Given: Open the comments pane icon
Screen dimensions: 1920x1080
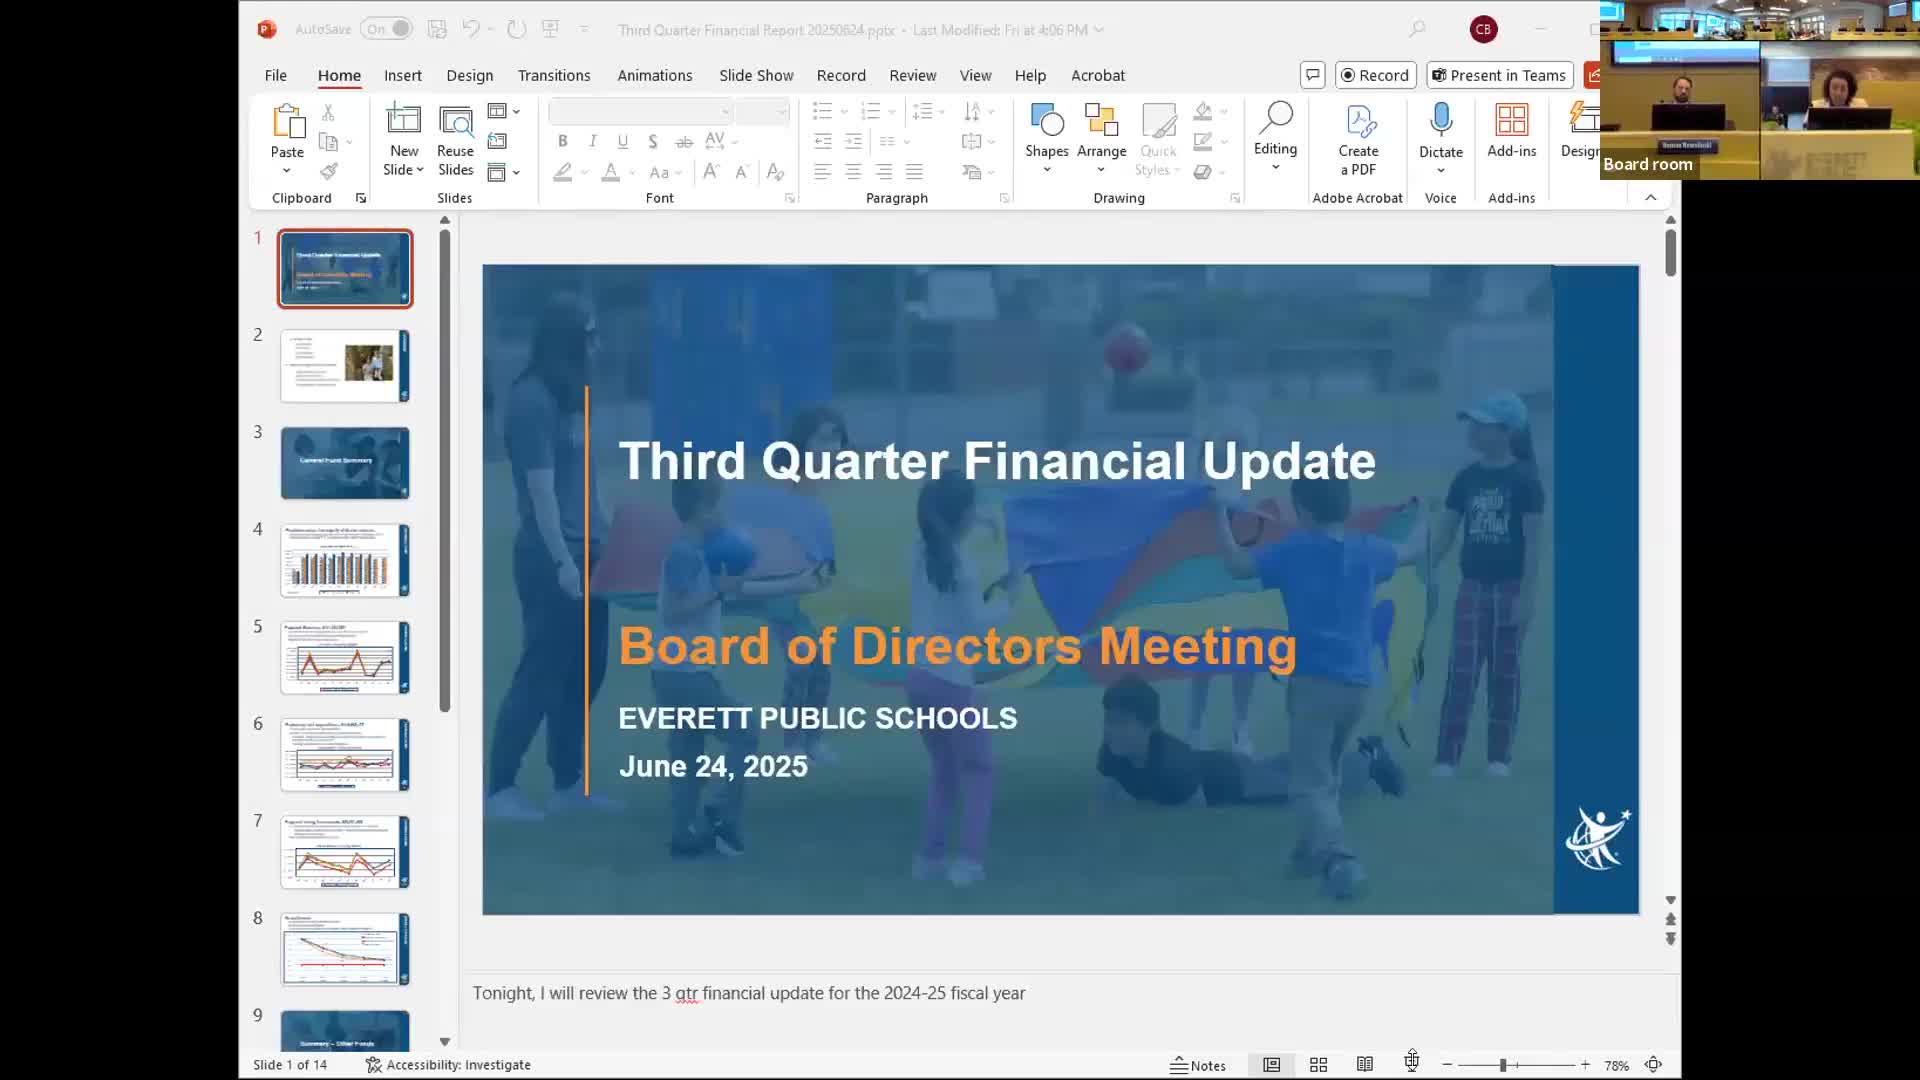Looking at the screenshot, I should (1312, 75).
